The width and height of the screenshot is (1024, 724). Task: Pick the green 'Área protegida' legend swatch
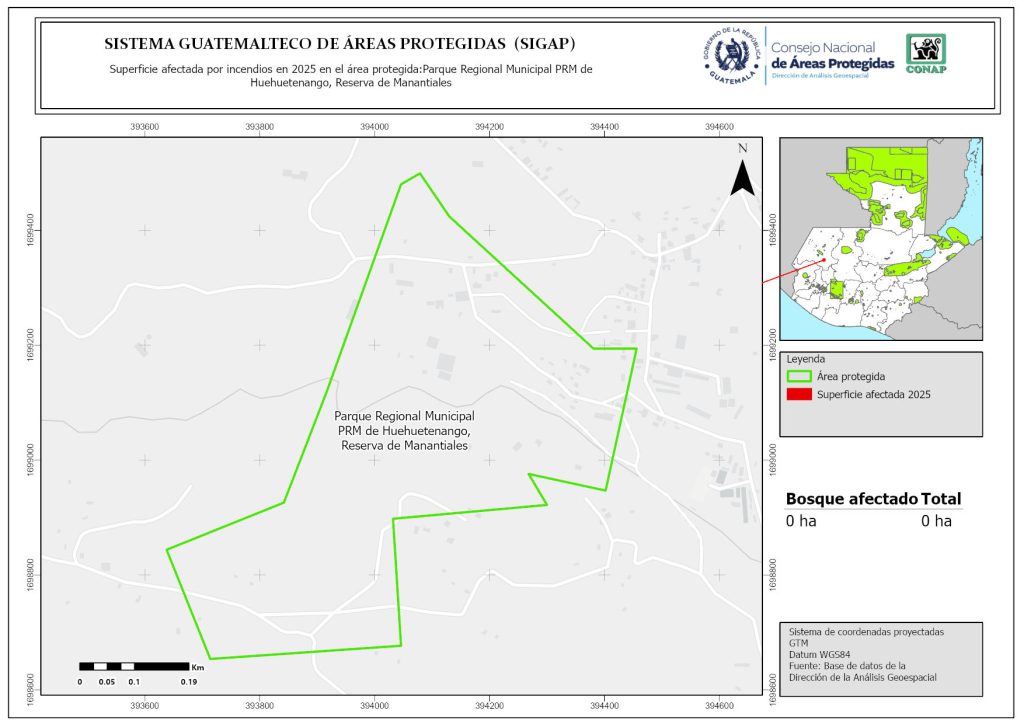click(799, 377)
